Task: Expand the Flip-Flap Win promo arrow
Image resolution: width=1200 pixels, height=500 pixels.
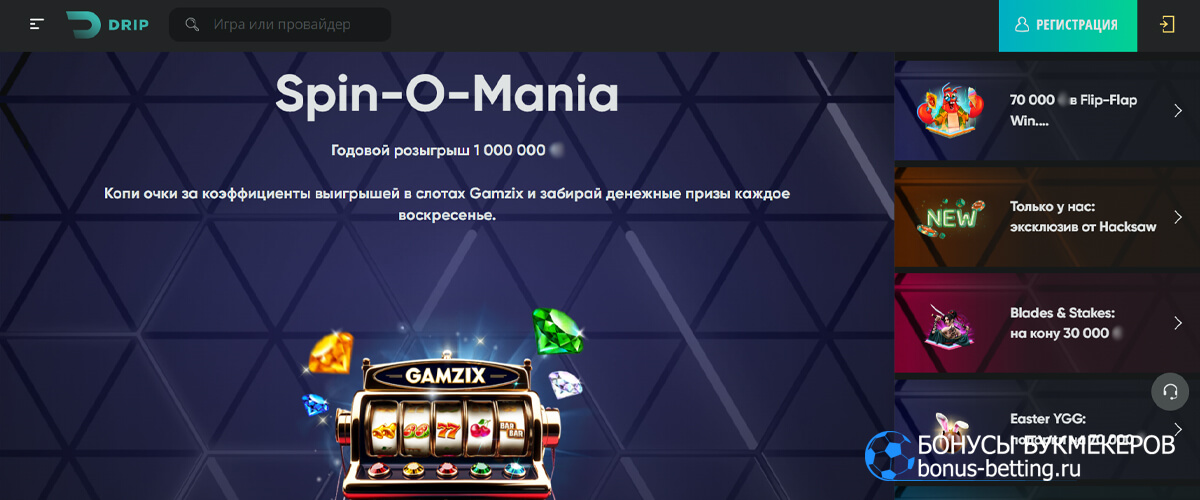Action: (x=1178, y=111)
